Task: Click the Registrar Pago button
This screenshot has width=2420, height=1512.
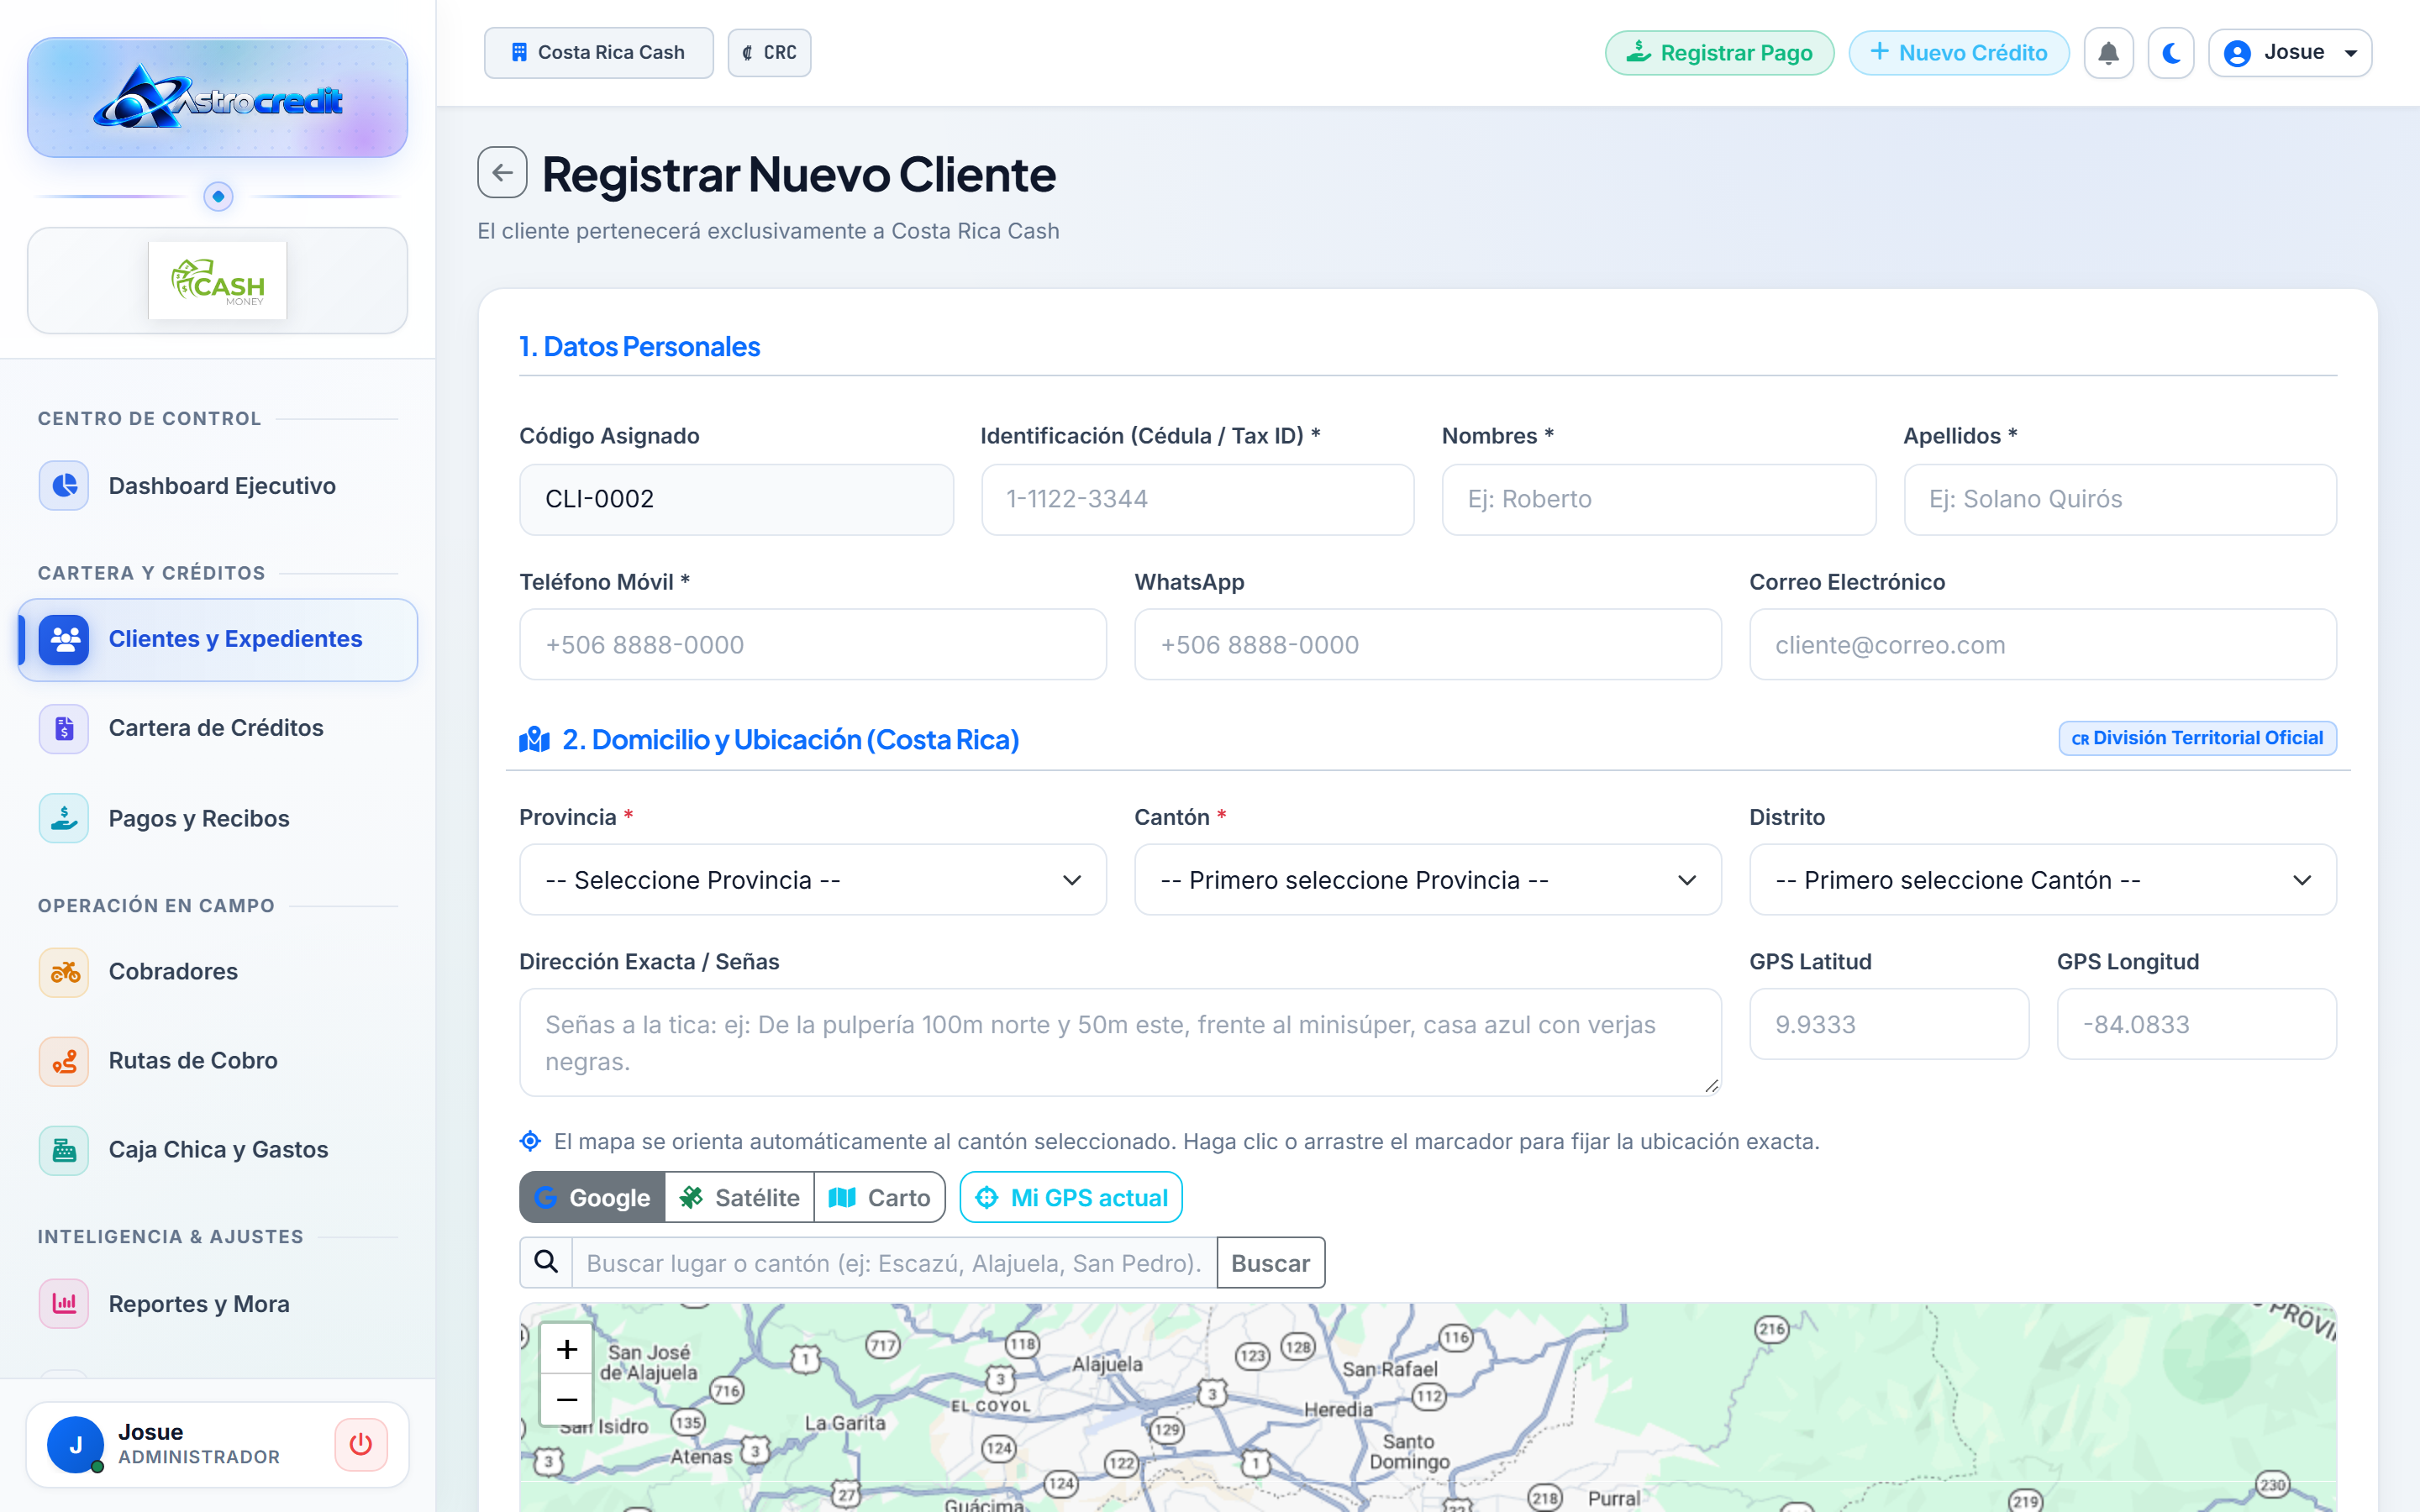Action: click(x=1720, y=53)
